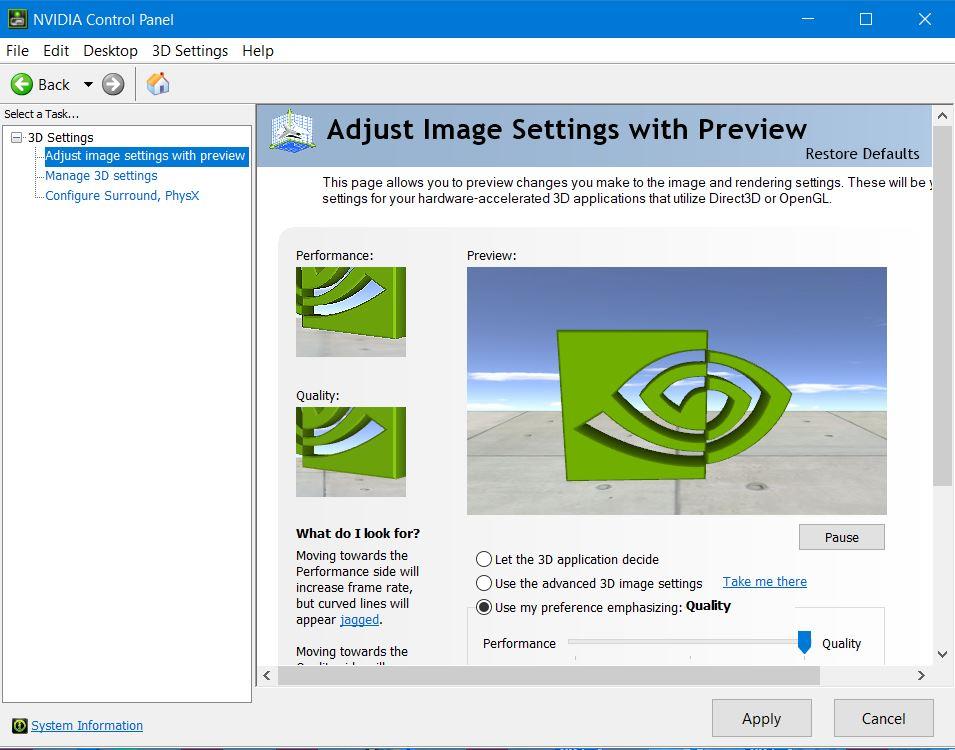The image size is (955, 750).
Task: Open the Desktop menu
Action: click(x=110, y=50)
